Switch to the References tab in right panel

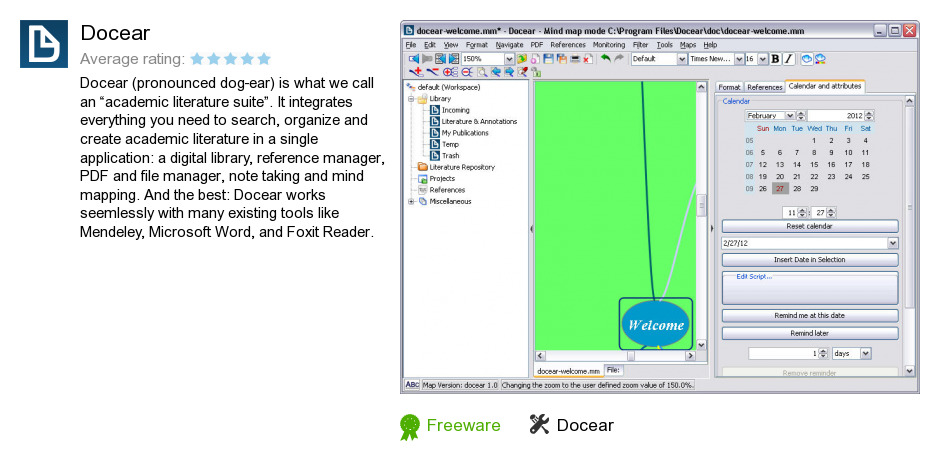coord(764,87)
